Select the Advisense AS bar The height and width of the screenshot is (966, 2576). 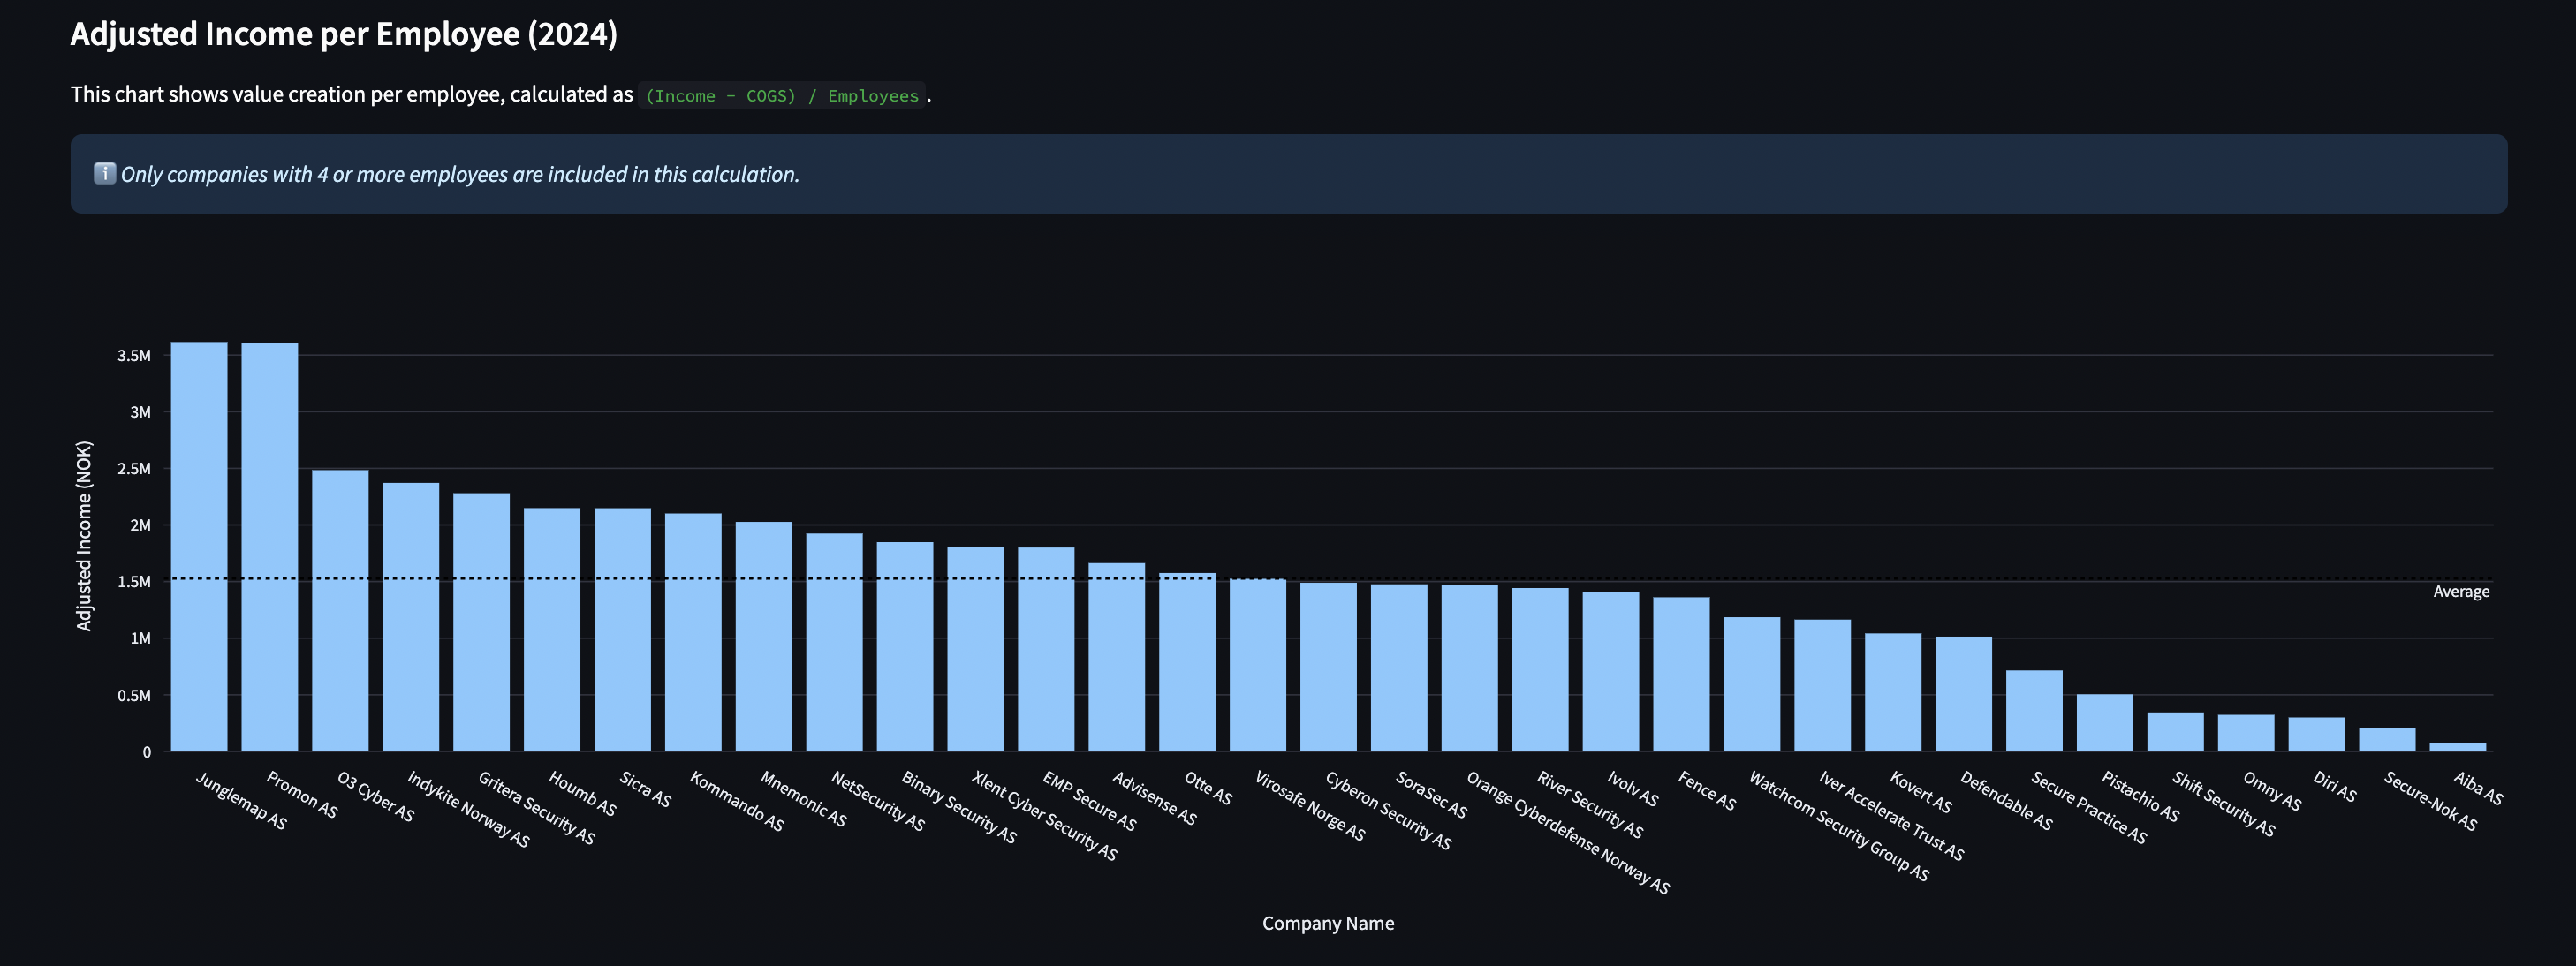(x=1117, y=657)
